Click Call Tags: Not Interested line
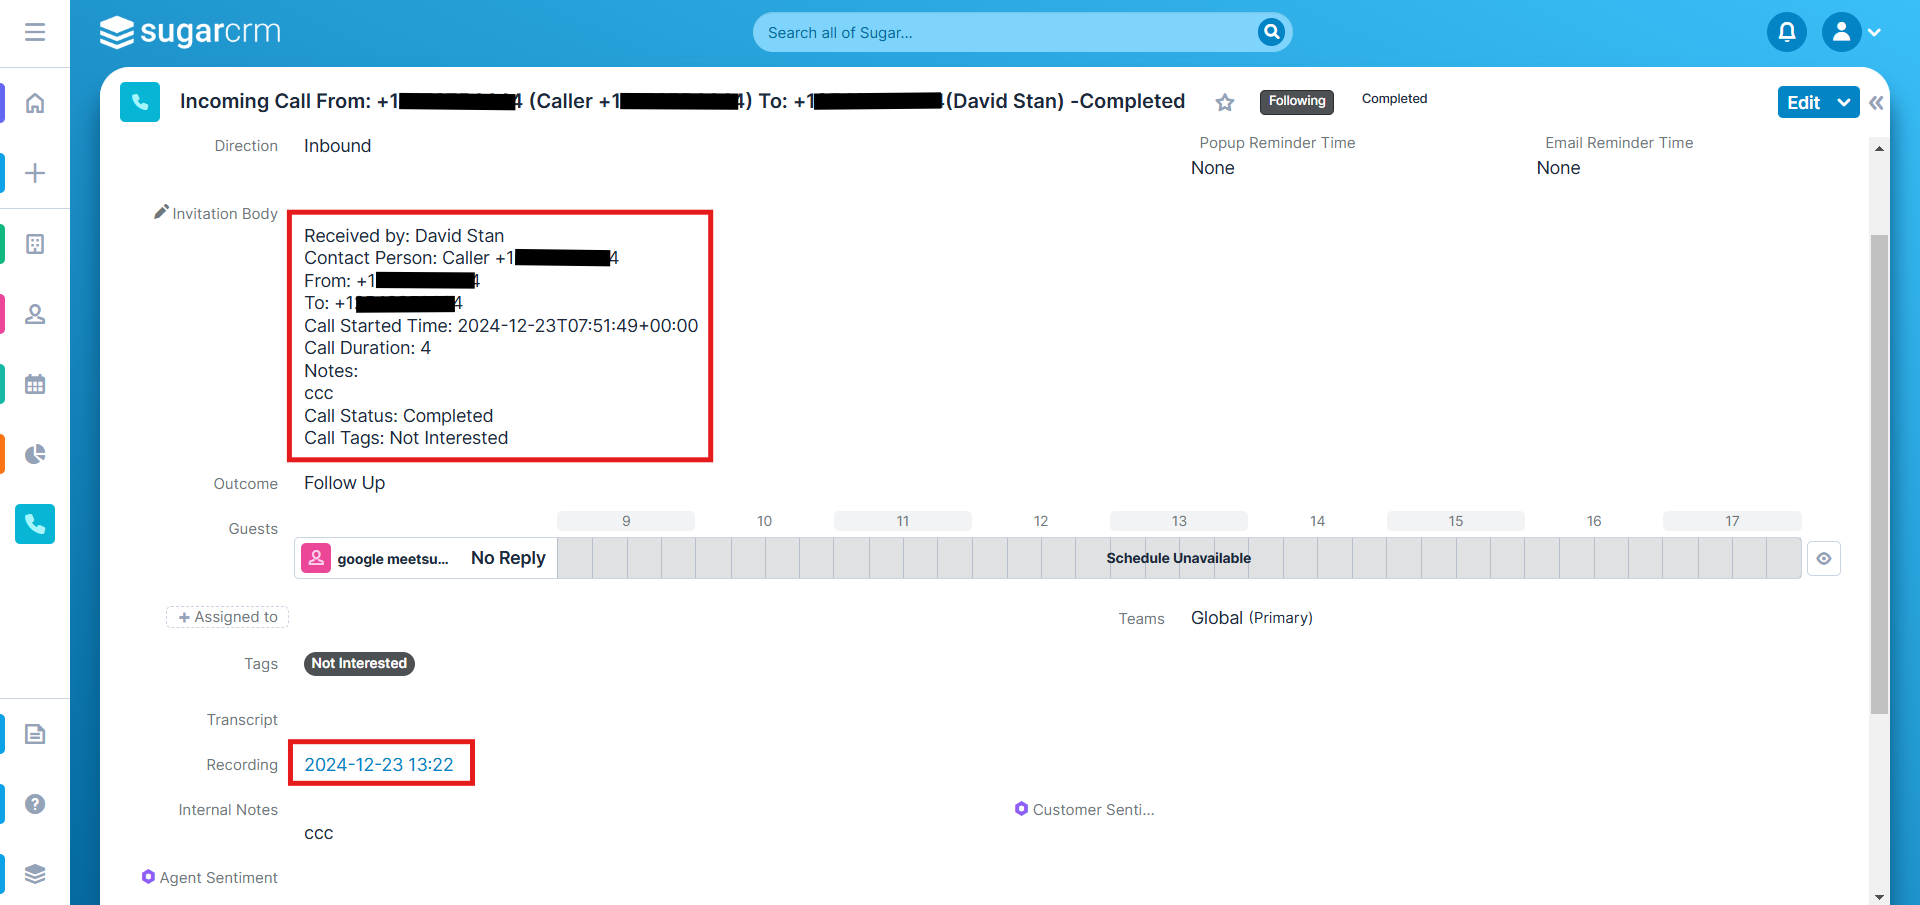This screenshot has width=1920, height=905. pyautogui.click(x=406, y=438)
